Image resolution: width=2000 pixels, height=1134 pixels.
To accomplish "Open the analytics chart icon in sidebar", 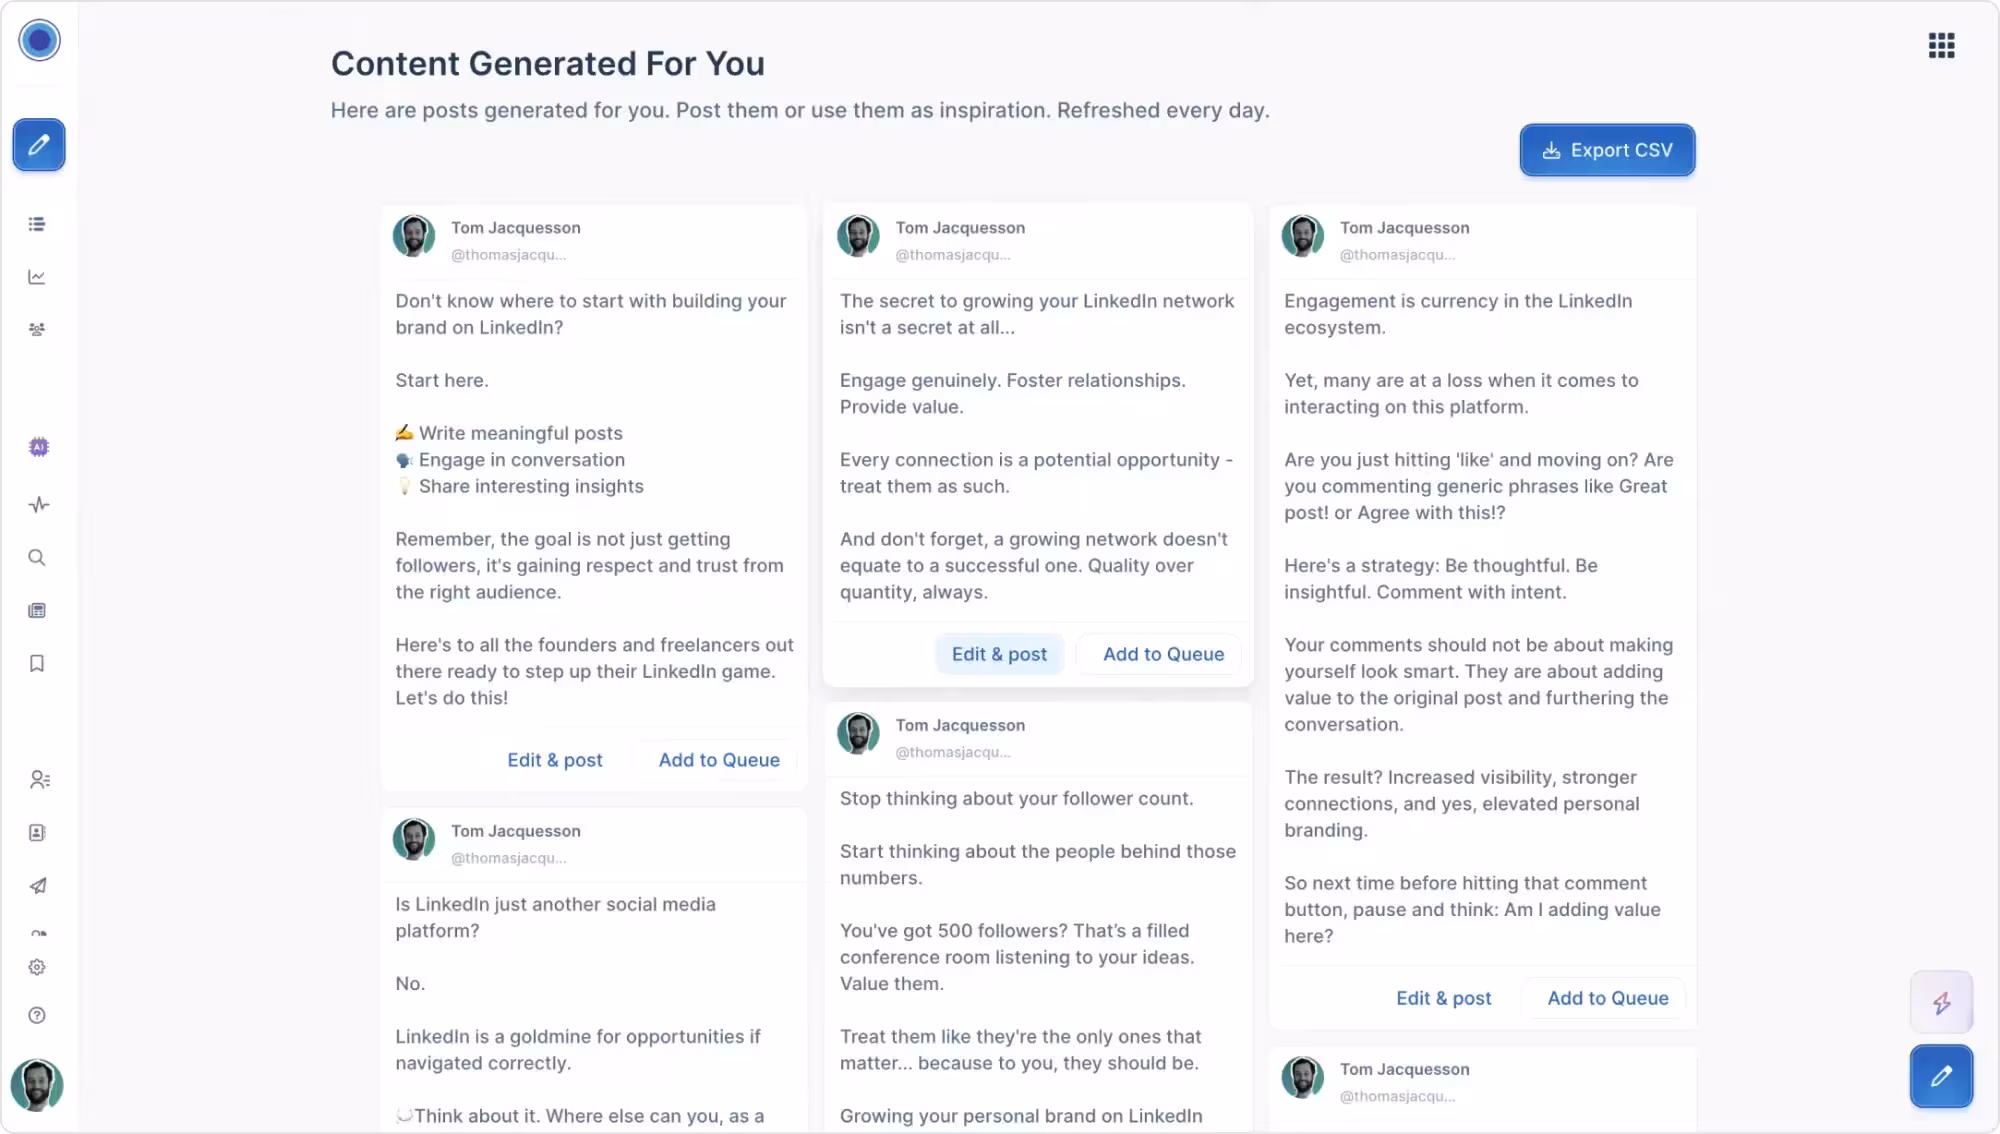I will (x=37, y=277).
